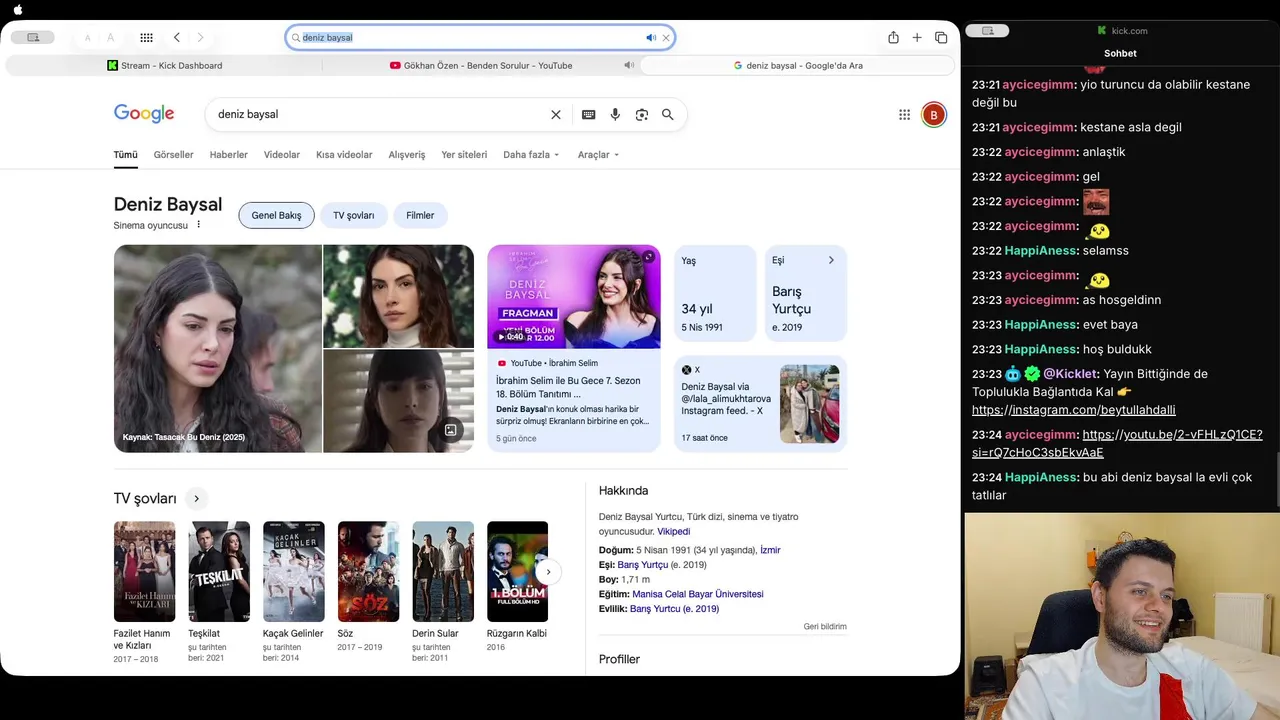1280x720 pixels.
Task: Clear the Google search query
Action: (x=556, y=114)
